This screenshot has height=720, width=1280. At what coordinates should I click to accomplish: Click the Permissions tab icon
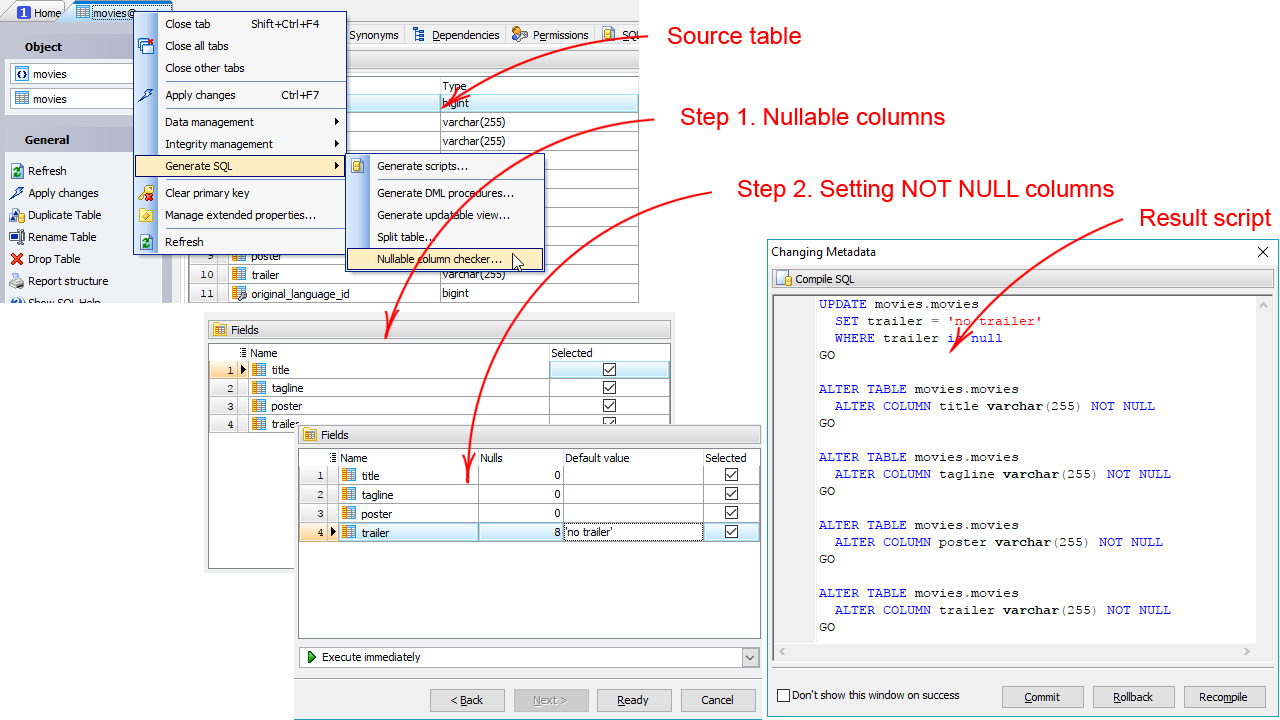click(x=520, y=35)
